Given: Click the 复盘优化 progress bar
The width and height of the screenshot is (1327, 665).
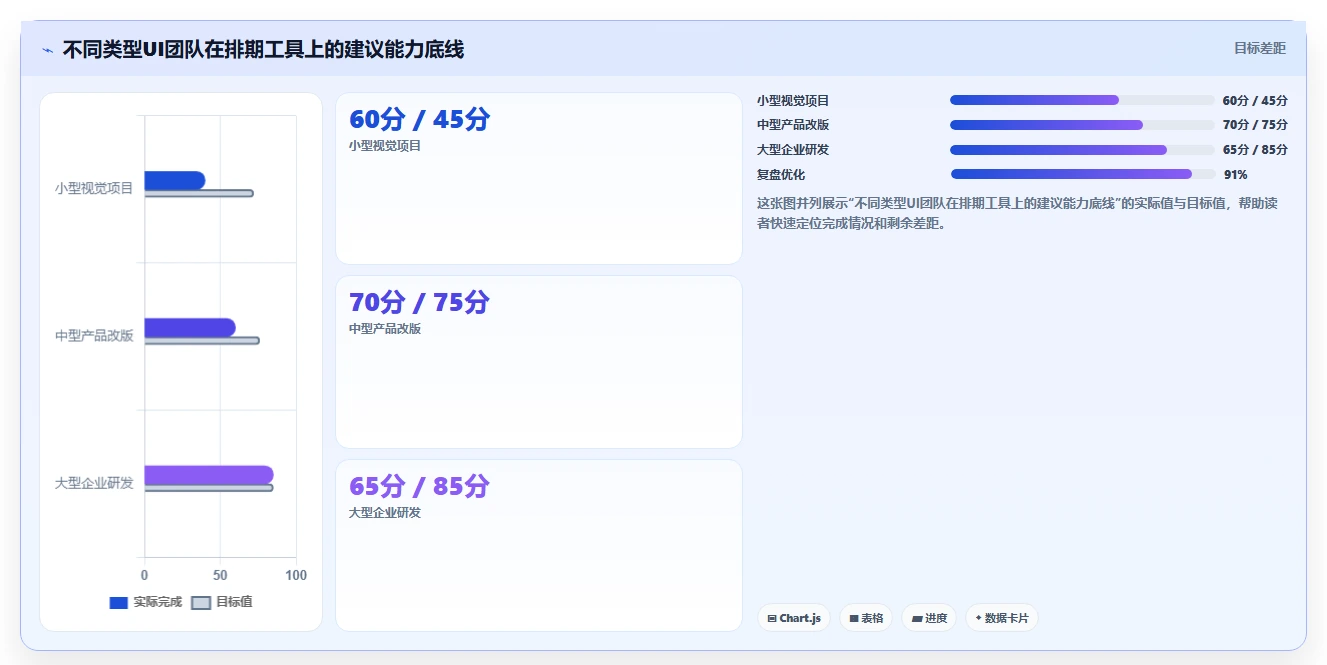Looking at the screenshot, I should coord(1082,174).
